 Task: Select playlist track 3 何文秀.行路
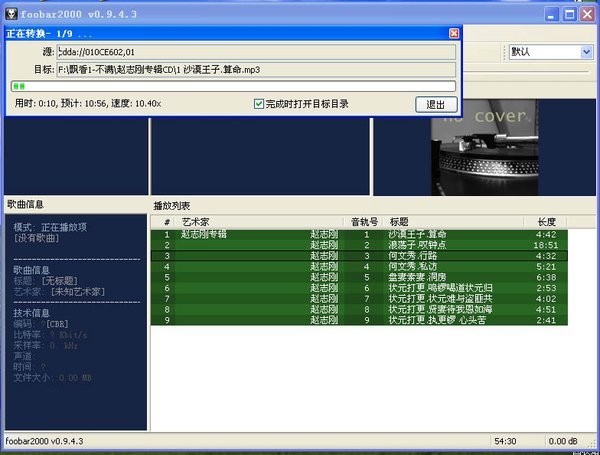pyautogui.click(x=359, y=256)
